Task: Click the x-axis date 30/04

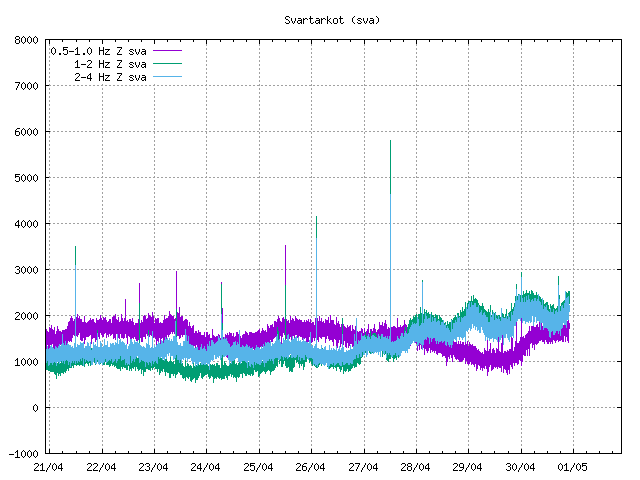Action: coord(520,467)
